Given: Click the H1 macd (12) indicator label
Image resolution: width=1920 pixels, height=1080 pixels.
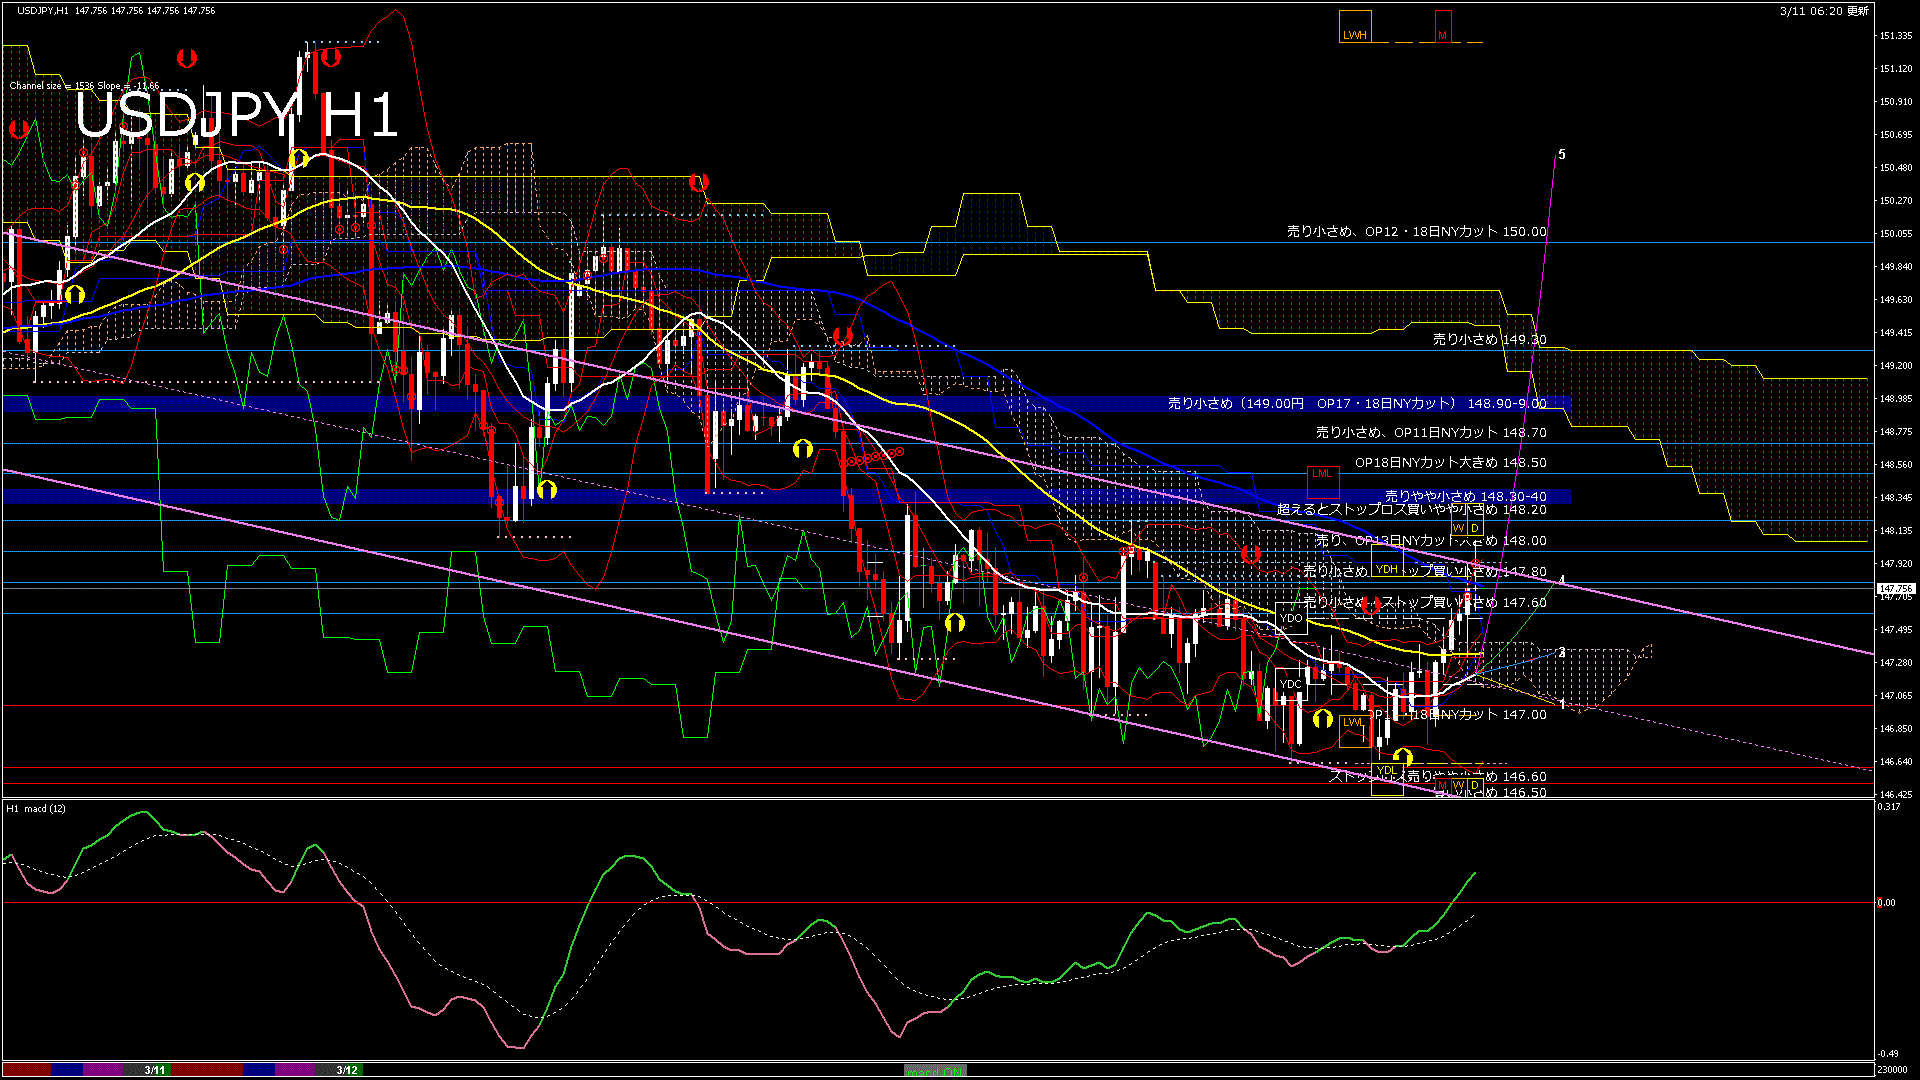Looking at the screenshot, I should (x=36, y=808).
